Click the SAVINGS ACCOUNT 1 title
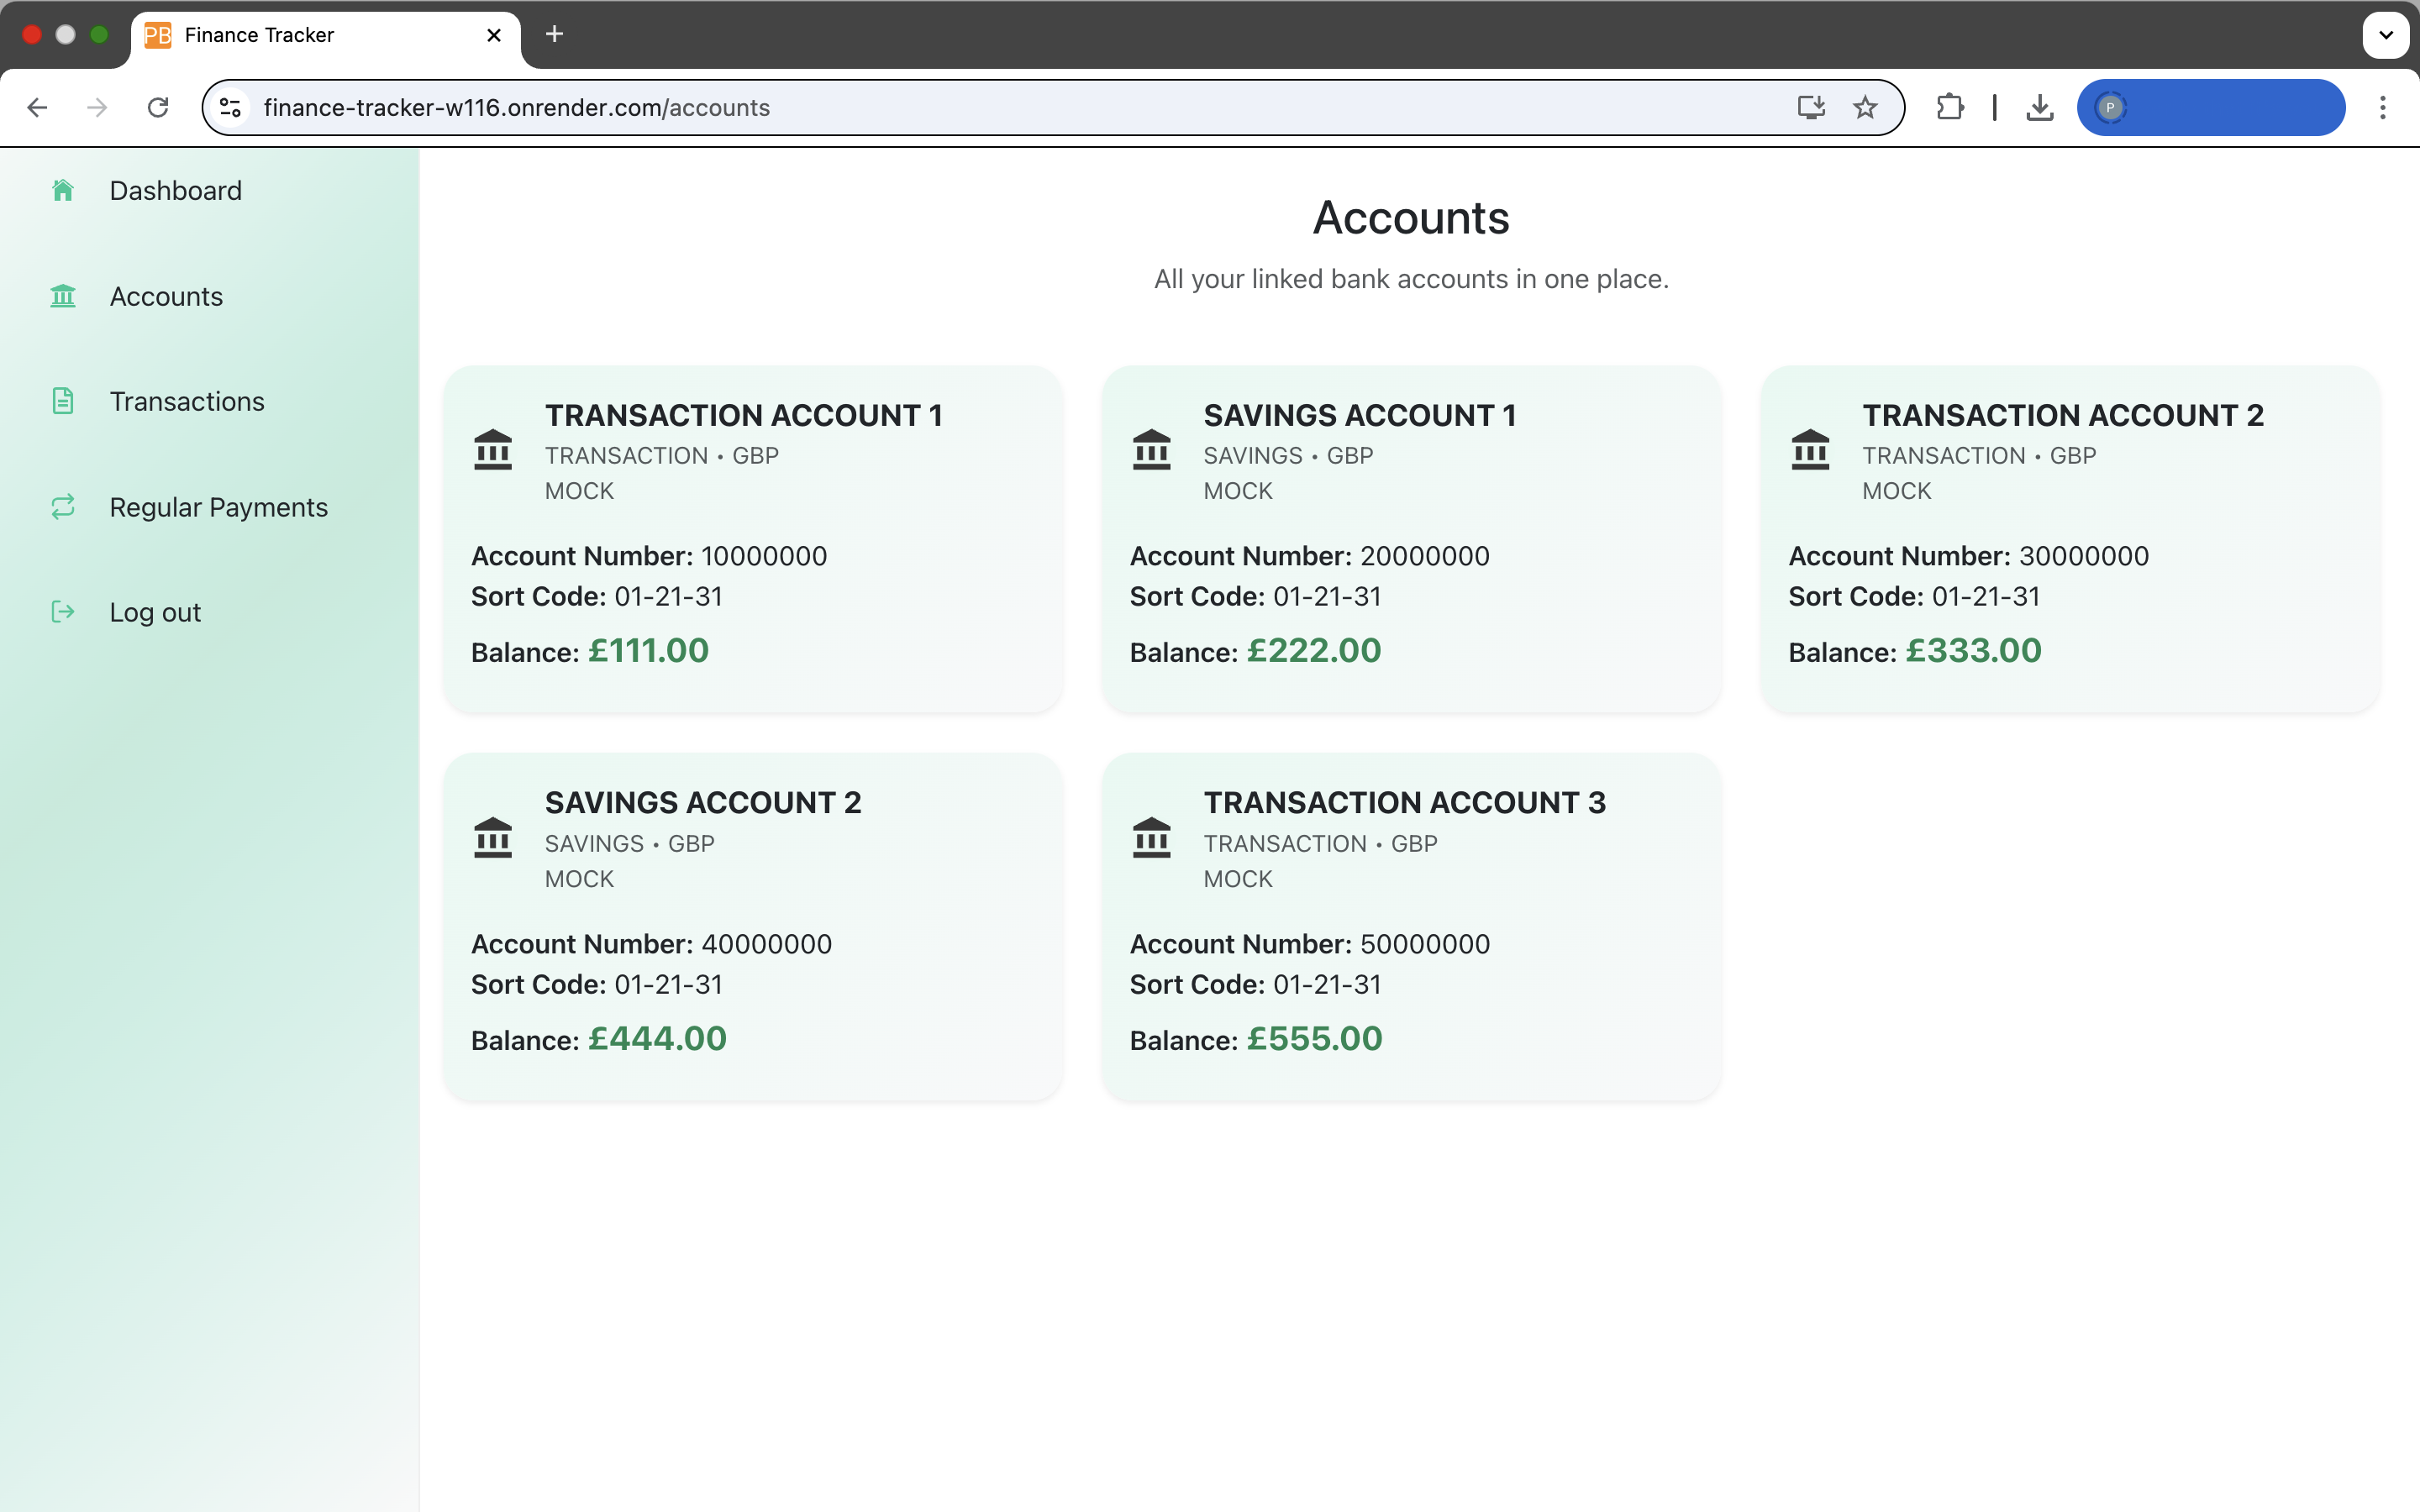The height and width of the screenshot is (1512, 2420). pos(1360,415)
